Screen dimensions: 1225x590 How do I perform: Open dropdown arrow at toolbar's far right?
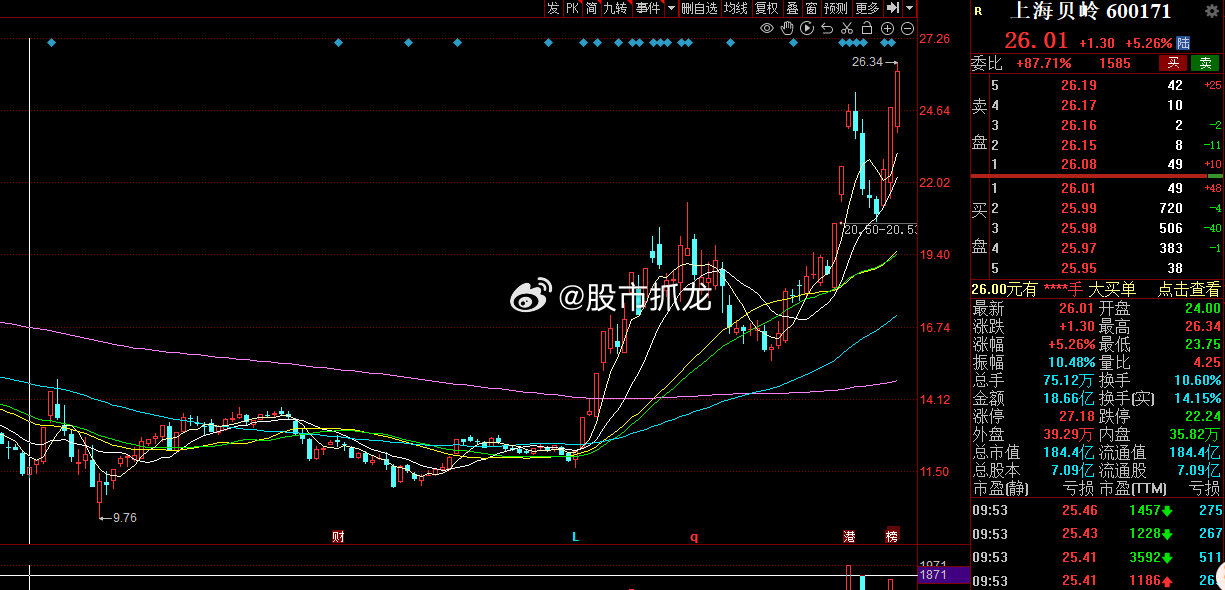pyautogui.click(x=909, y=8)
